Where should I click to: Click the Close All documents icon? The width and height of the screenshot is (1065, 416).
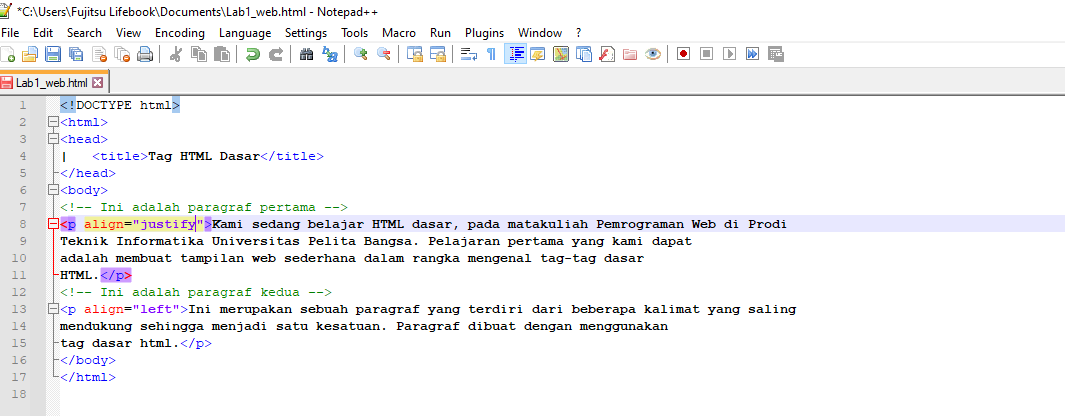pyautogui.click(x=122, y=54)
